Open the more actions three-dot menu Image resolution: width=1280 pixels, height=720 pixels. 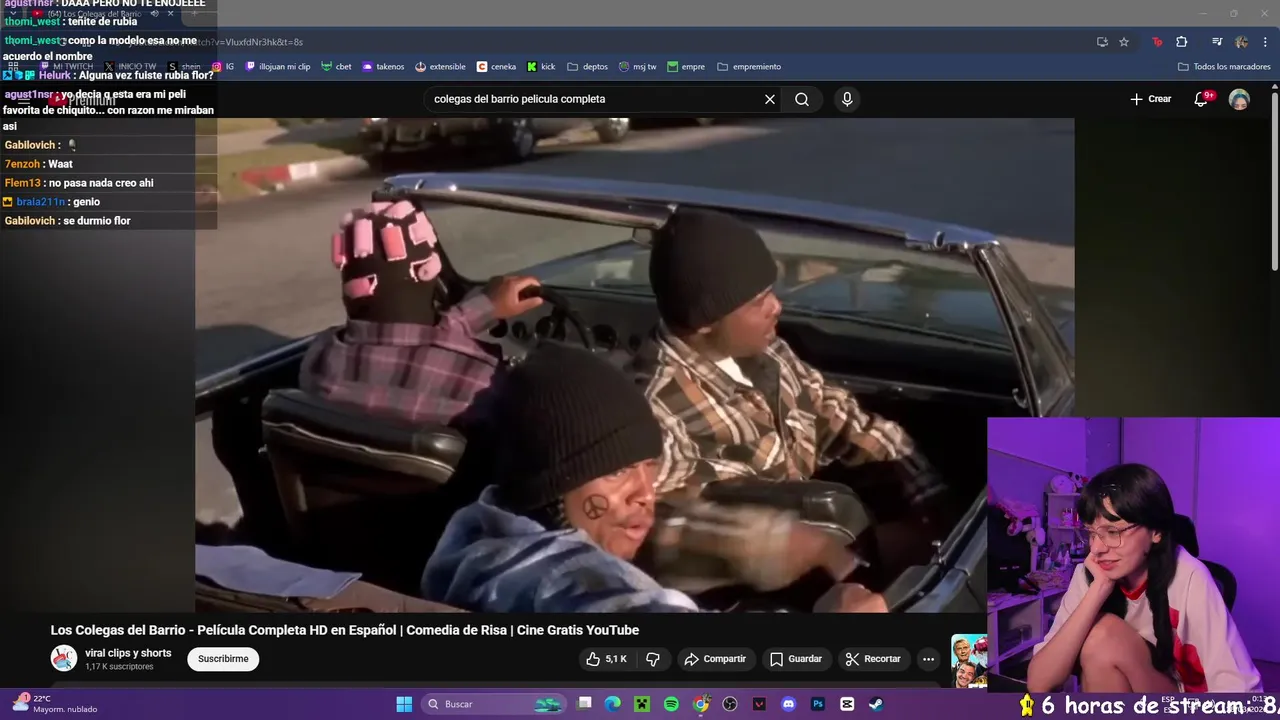coord(928,659)
